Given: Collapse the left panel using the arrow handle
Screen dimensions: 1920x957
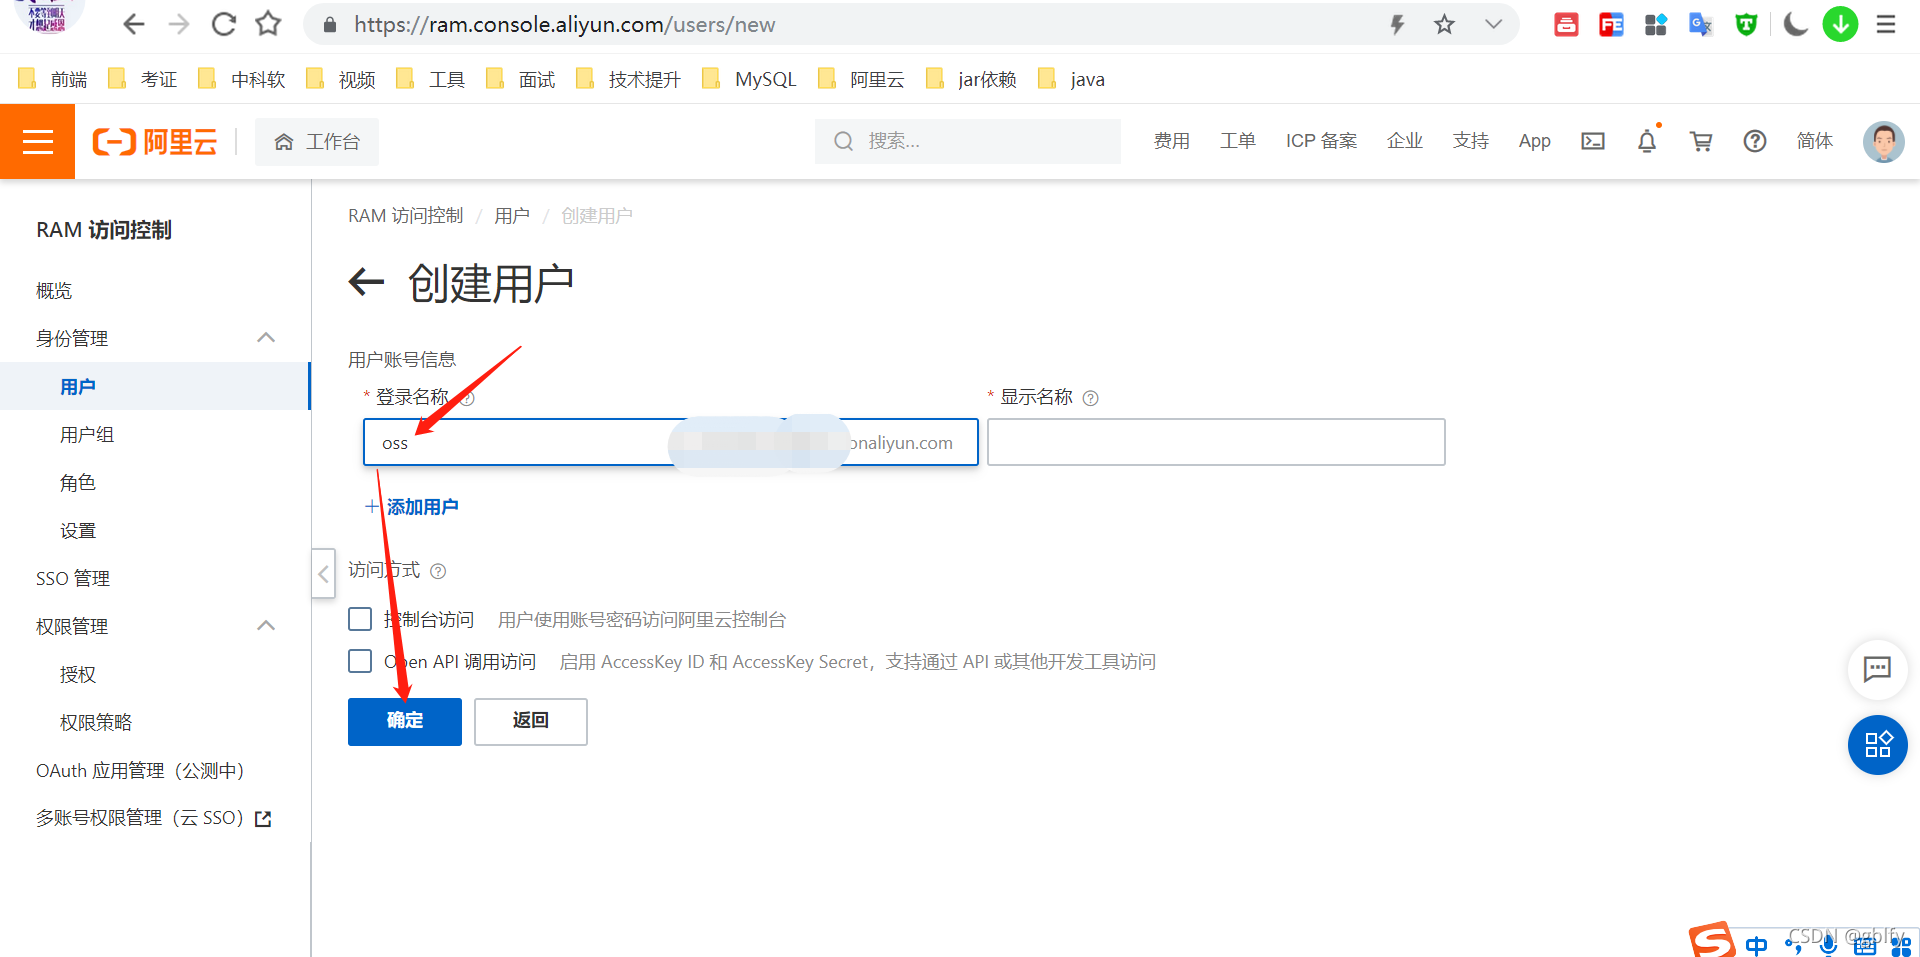Looking at the screenshot, I should coord(323,574).
